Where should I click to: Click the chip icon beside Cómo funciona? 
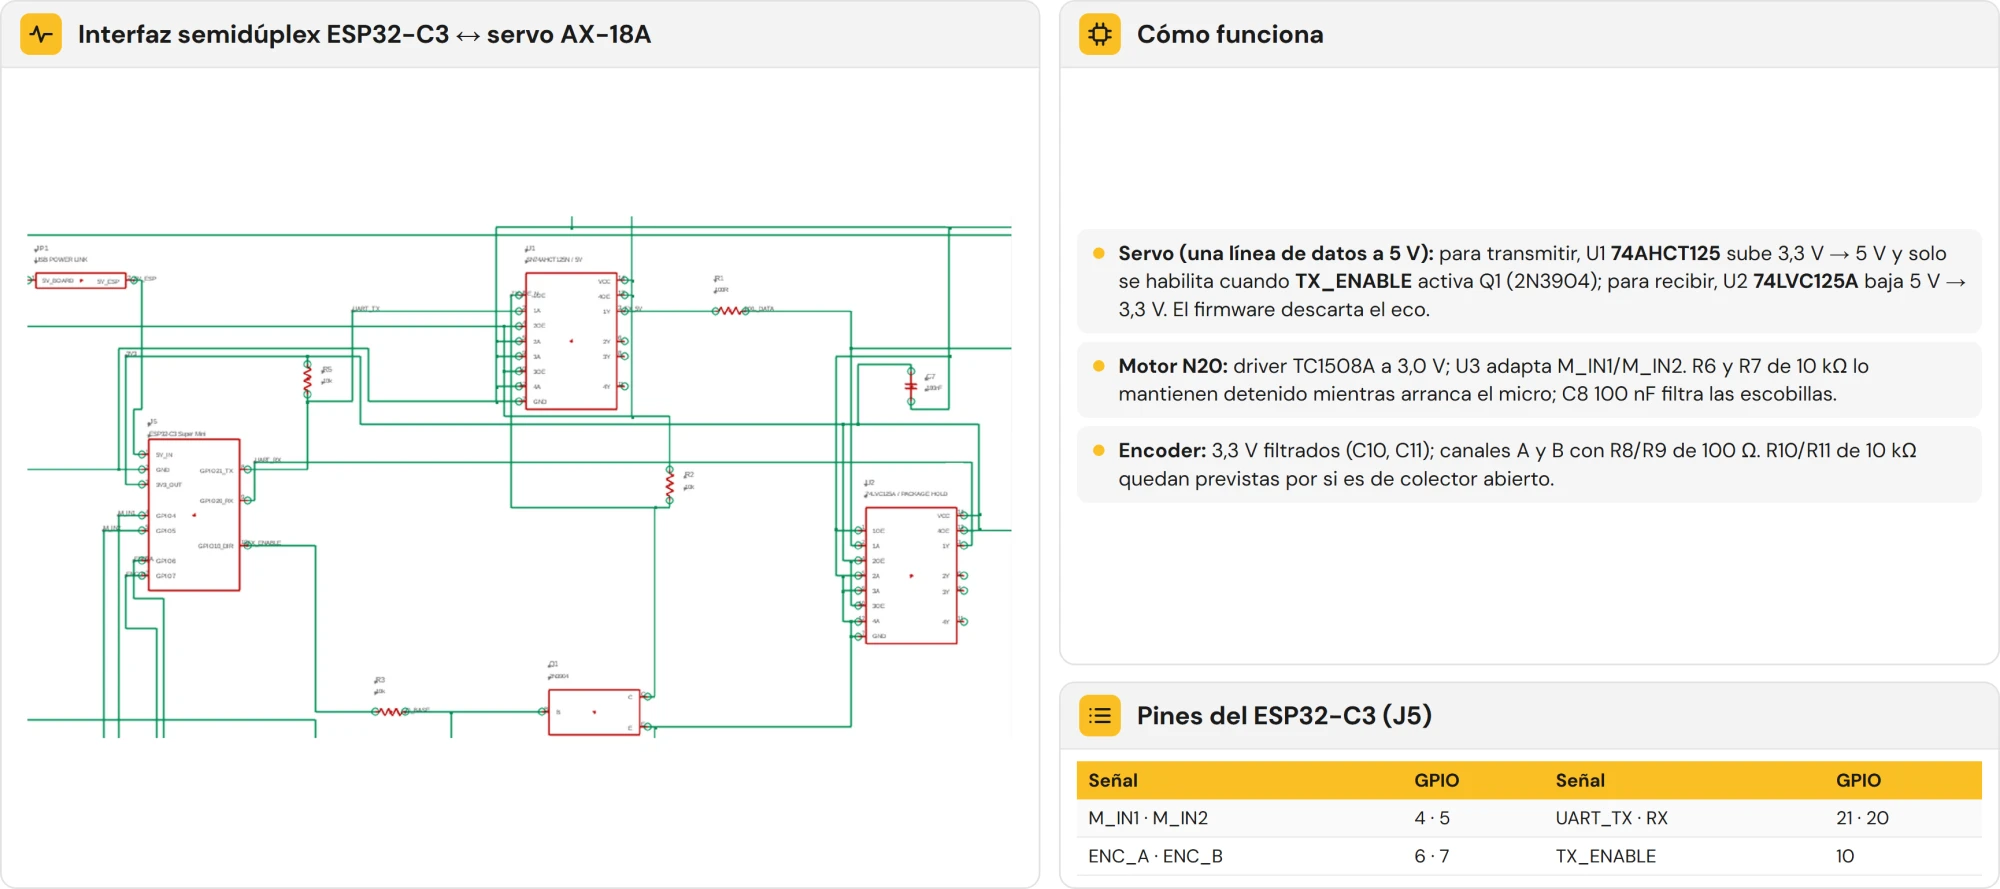[1100, 34]
